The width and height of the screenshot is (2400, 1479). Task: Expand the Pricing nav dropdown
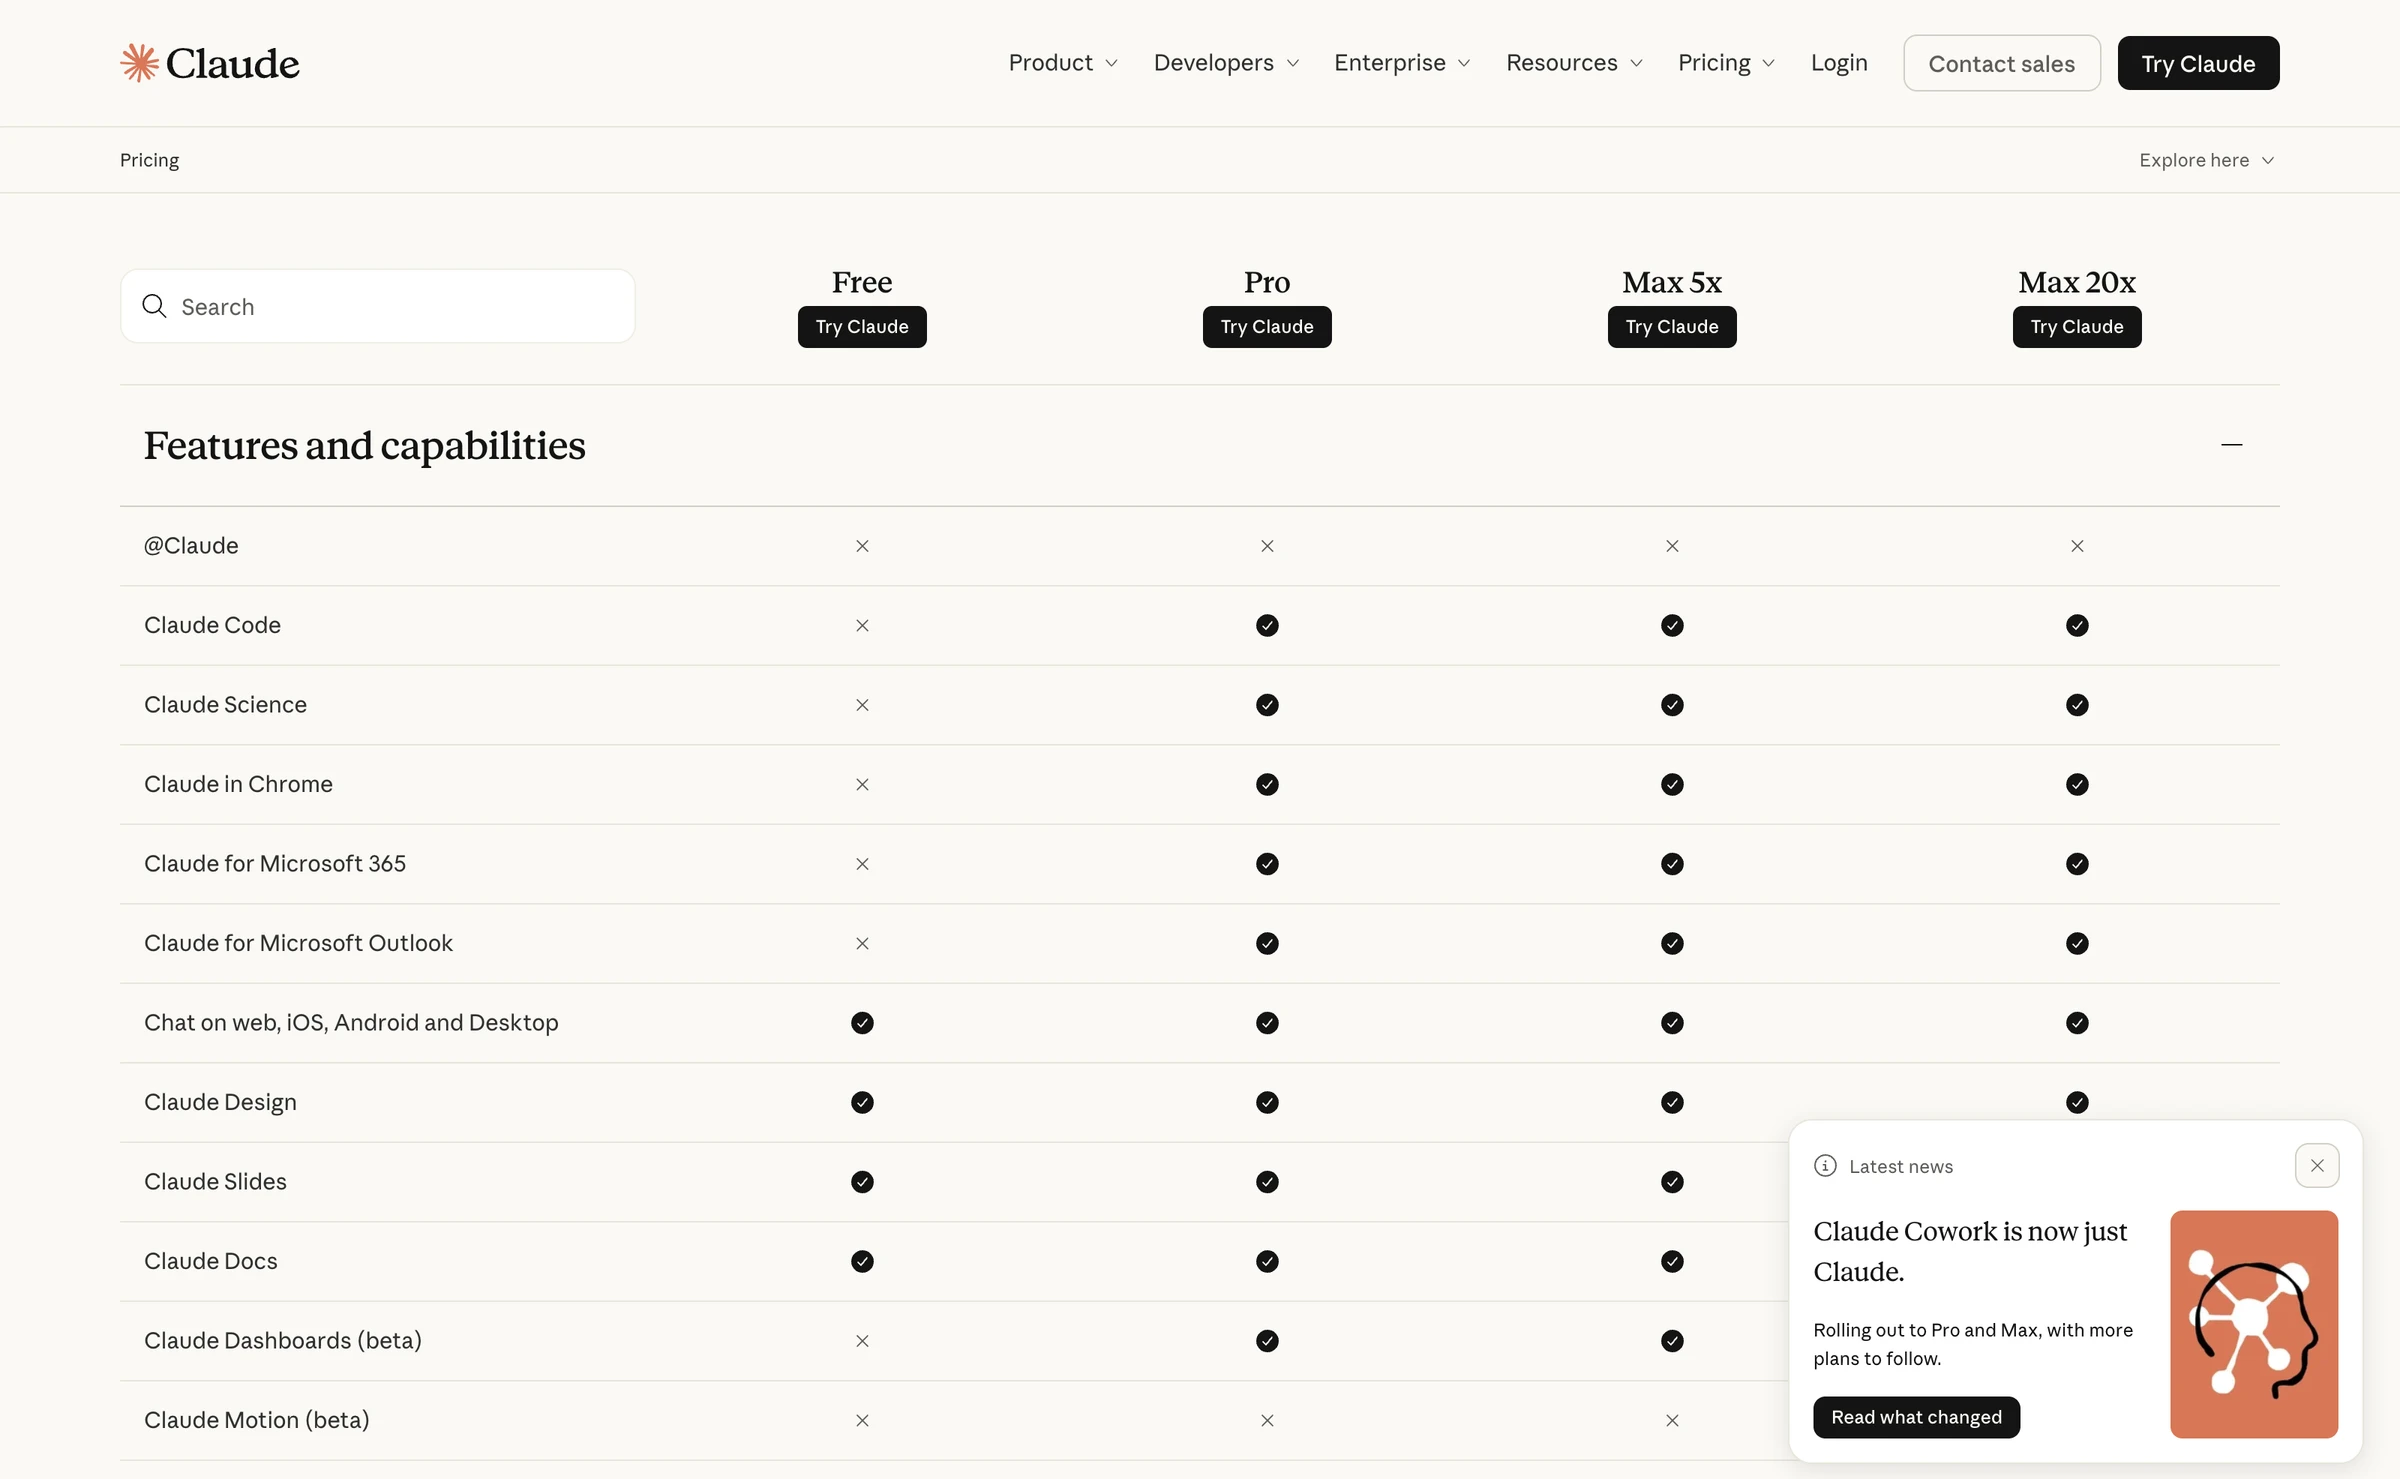1726,63
